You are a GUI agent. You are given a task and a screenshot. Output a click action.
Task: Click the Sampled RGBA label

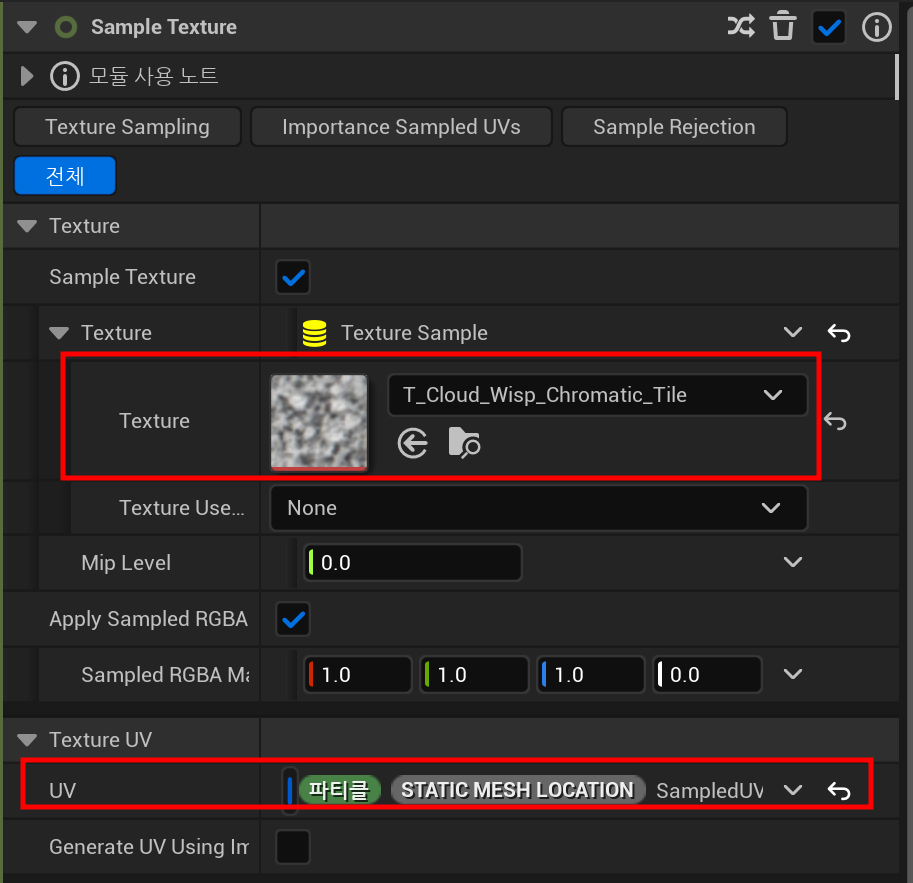point(165,674)
